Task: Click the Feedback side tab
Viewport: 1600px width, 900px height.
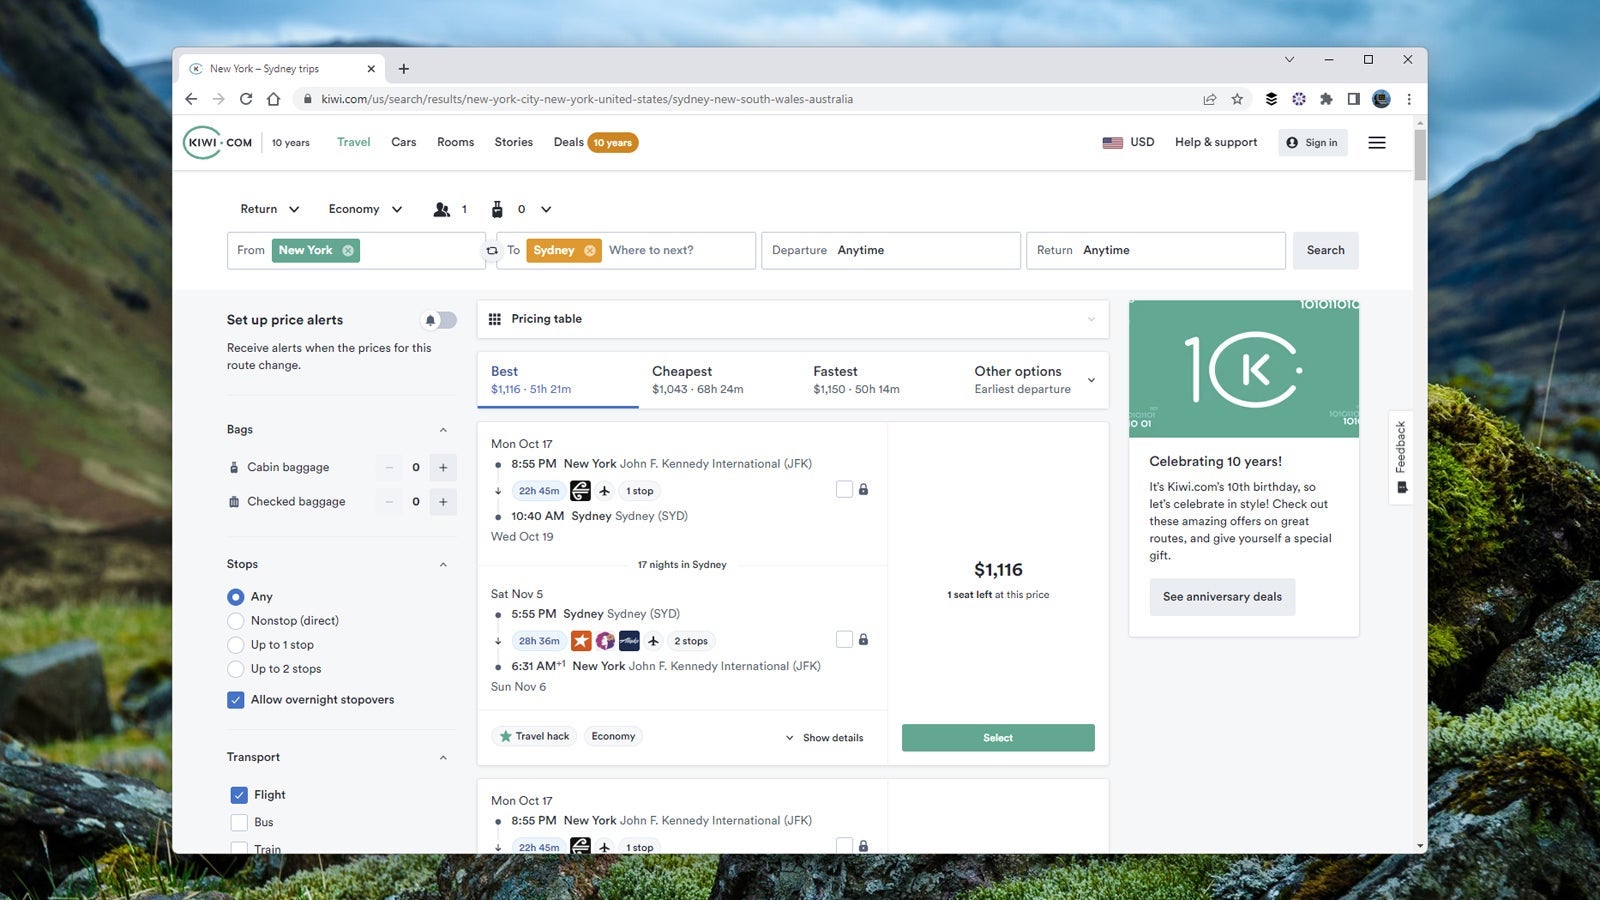Action: click(x=1401, y=457)
